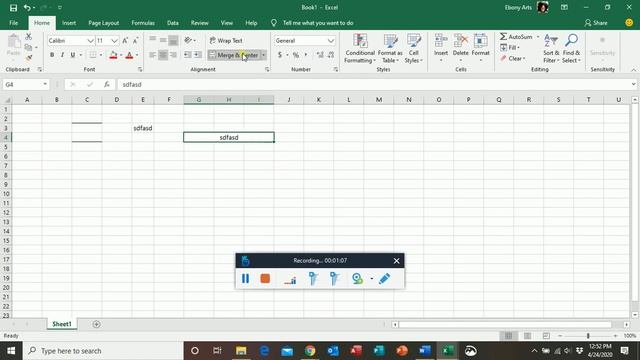Open the Alignment settings dialog launcher
Screen dimensions: 640x360
267,70
